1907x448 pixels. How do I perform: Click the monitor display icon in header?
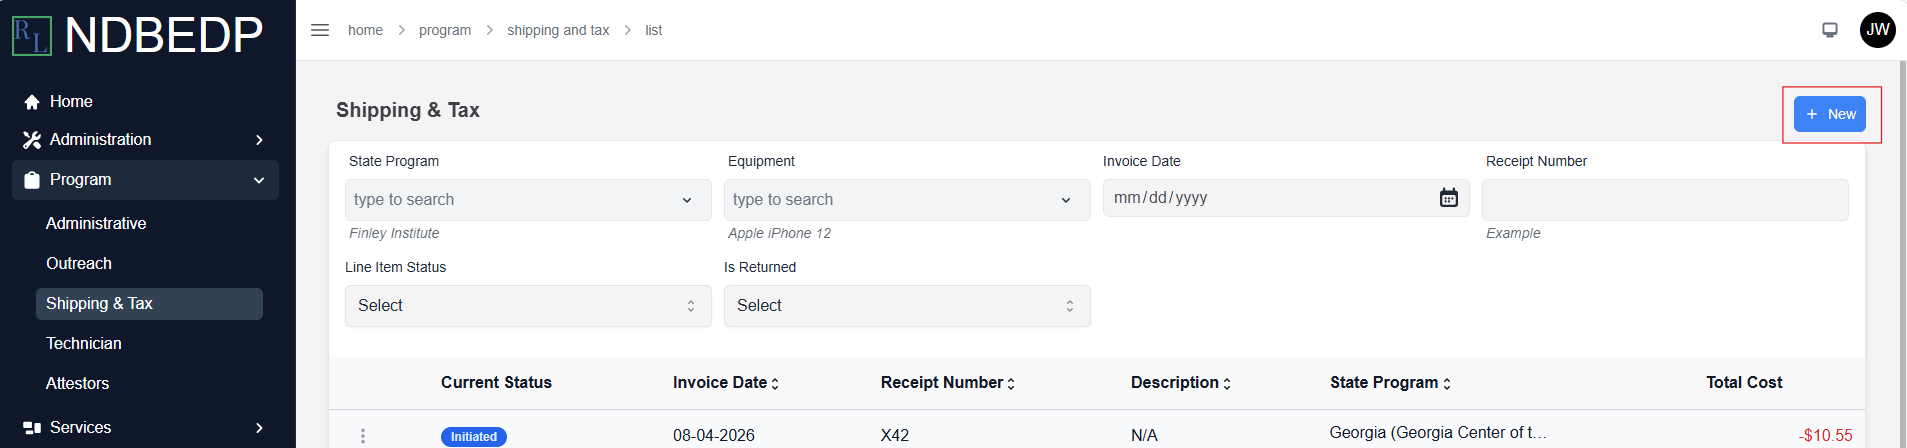(1830, 30)
